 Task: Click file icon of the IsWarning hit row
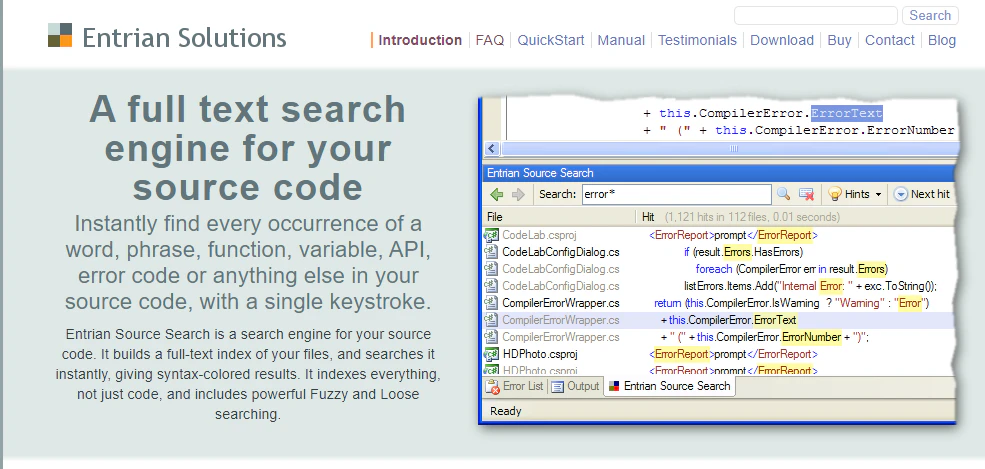pos(491,303)
